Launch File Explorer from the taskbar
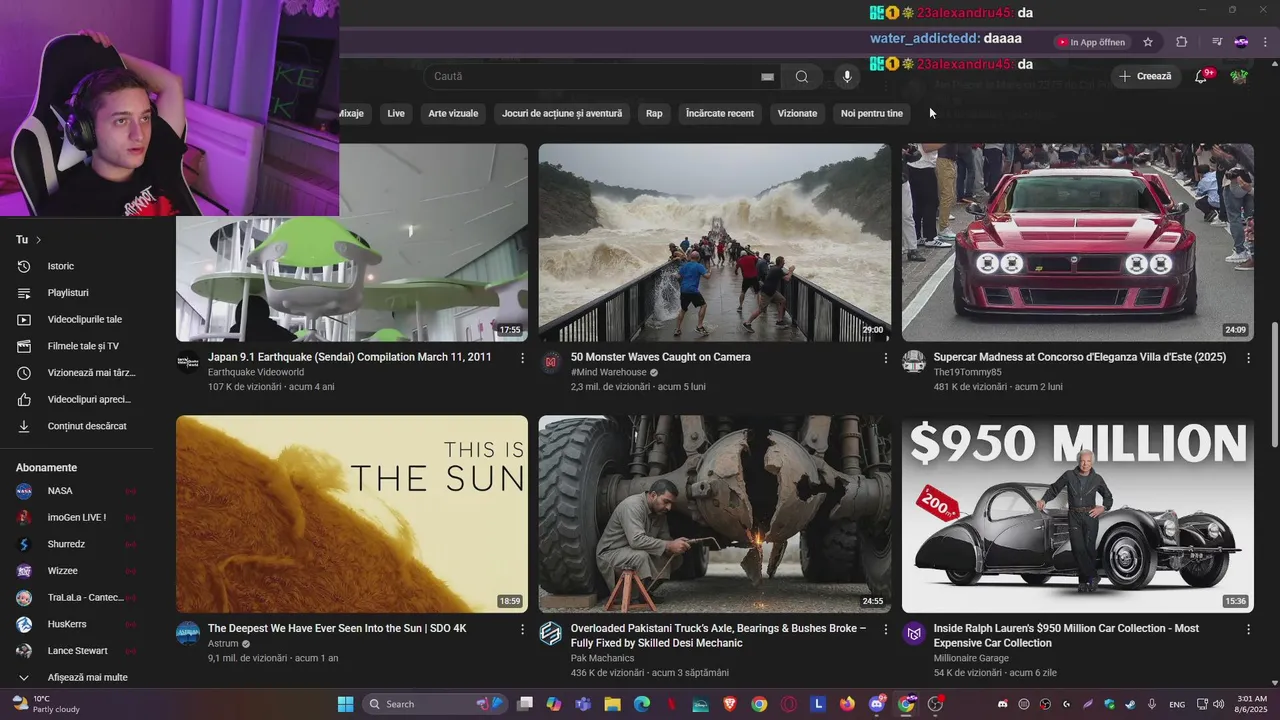 click(612, 704)
